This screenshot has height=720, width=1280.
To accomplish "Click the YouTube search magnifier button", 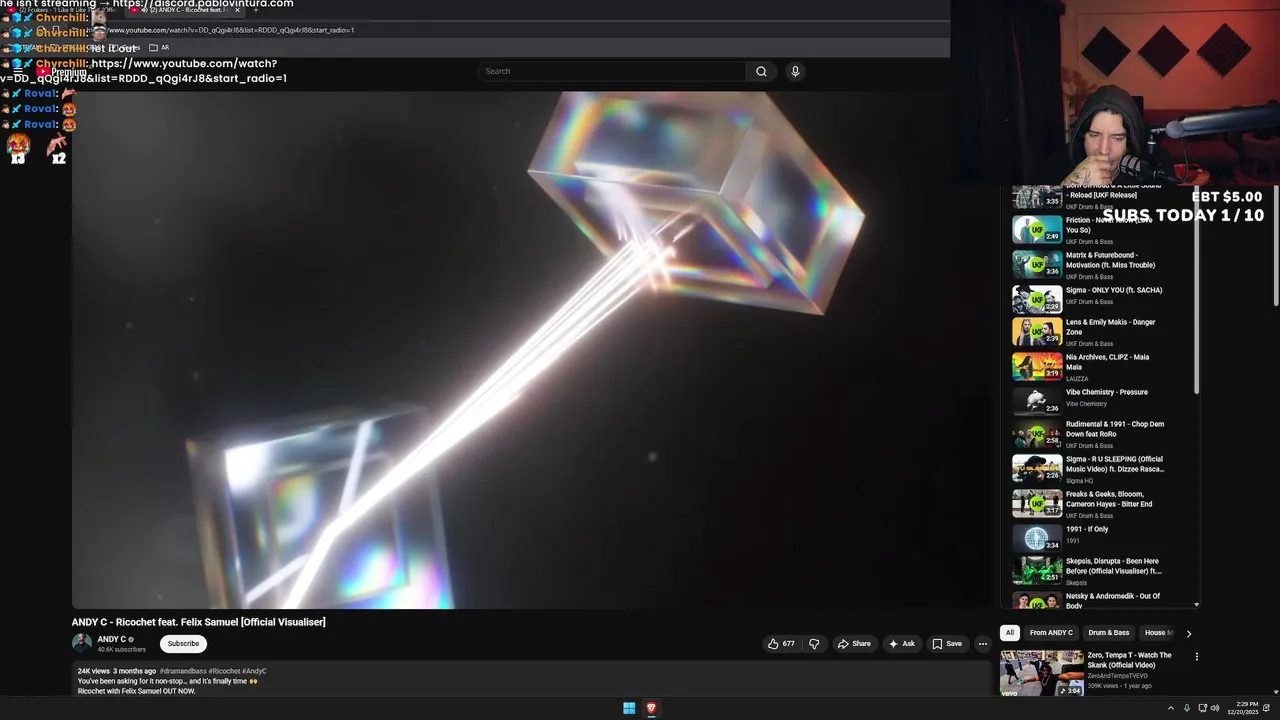I will (x=761, y=71).
